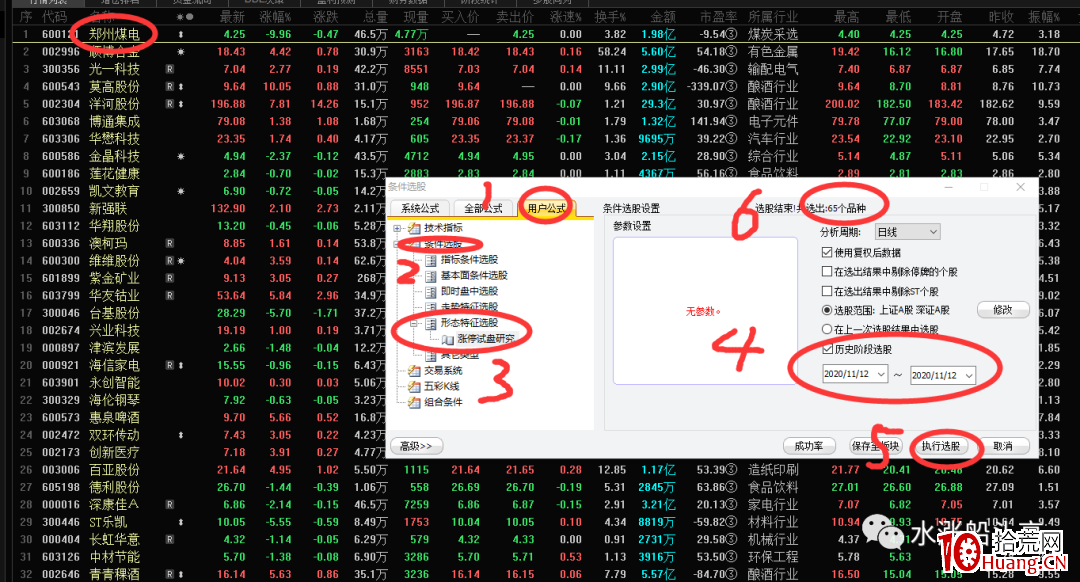
Task: Select stock 中材节能 in list
Action: point(114,557)
